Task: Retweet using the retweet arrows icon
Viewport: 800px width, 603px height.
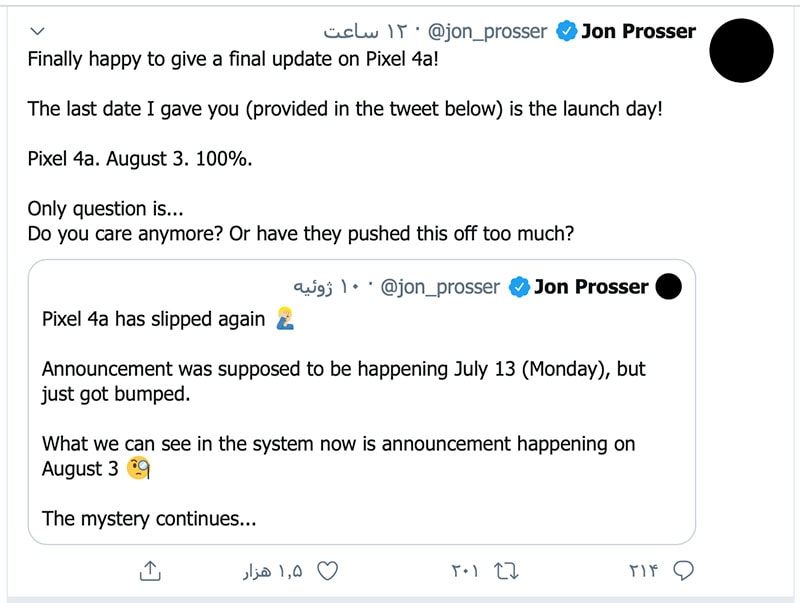Action: (x=506, y=571)
